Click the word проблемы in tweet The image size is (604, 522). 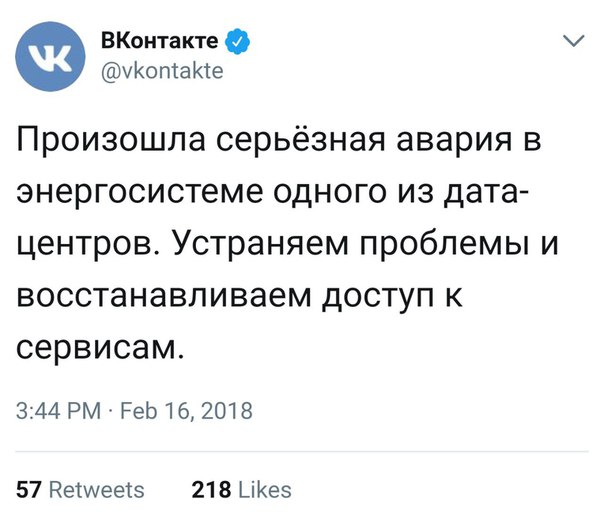point(444,246)
